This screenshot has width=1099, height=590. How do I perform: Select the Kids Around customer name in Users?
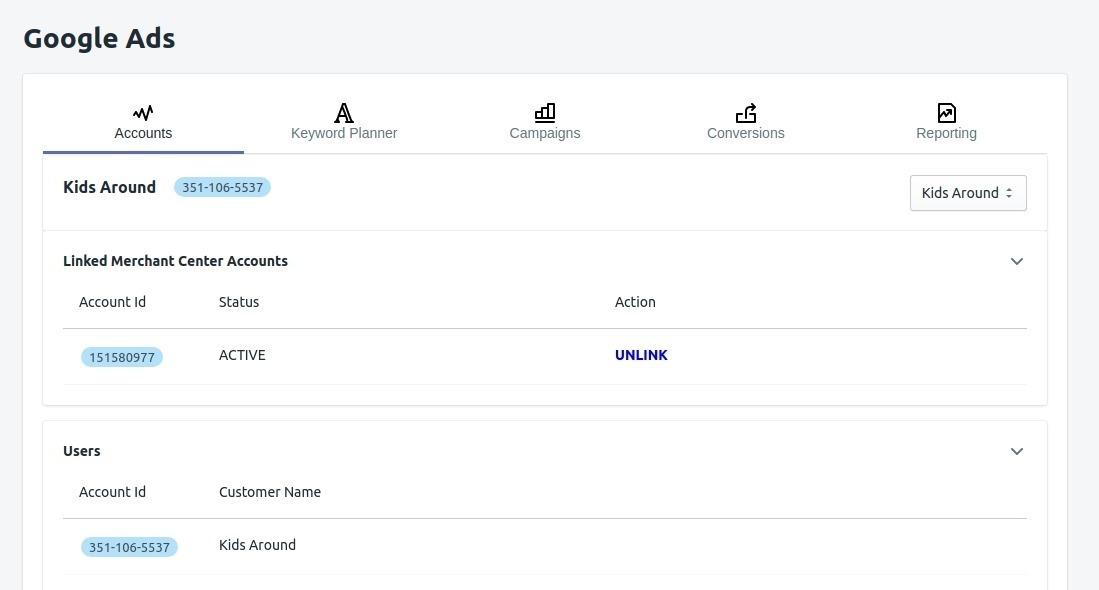257,545
